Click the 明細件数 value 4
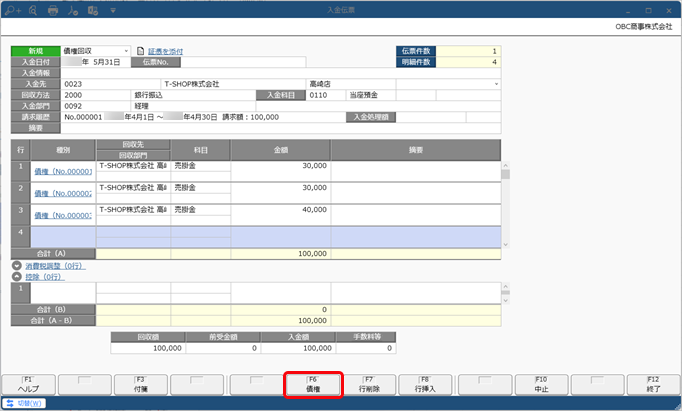 tap(468, 62)
